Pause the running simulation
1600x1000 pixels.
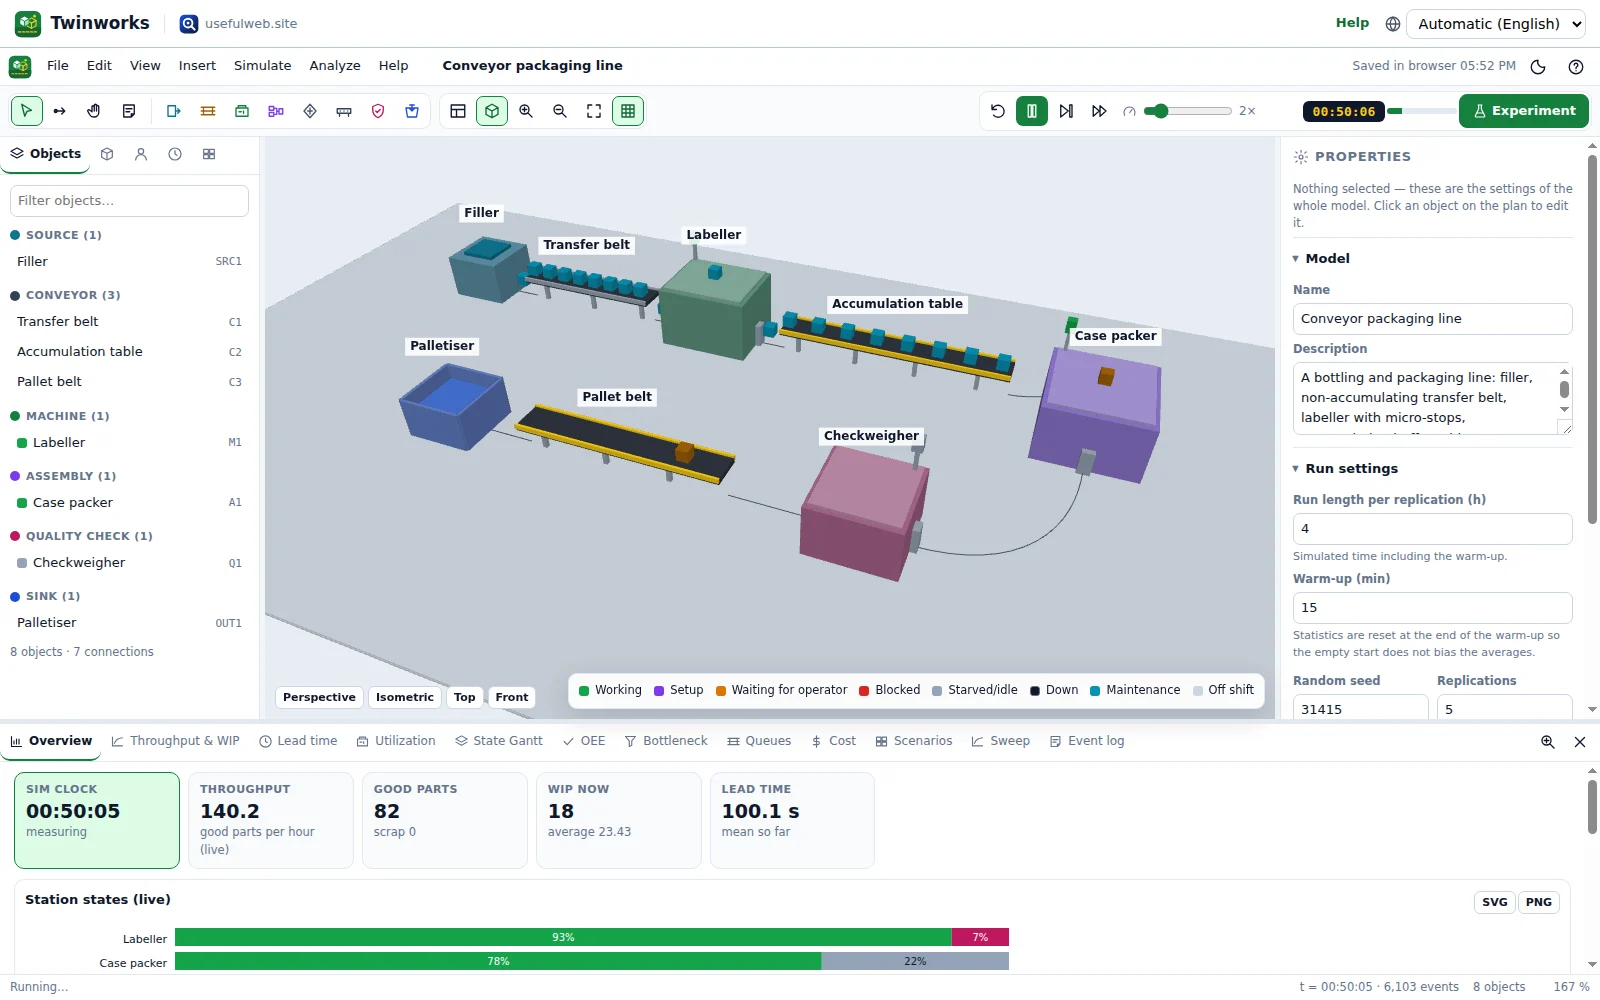coord(1032,111)
